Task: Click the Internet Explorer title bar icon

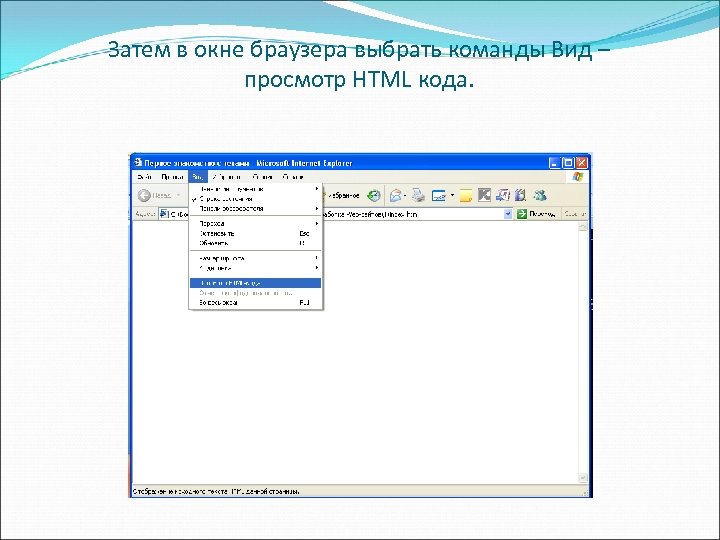Action: point(138,163)
